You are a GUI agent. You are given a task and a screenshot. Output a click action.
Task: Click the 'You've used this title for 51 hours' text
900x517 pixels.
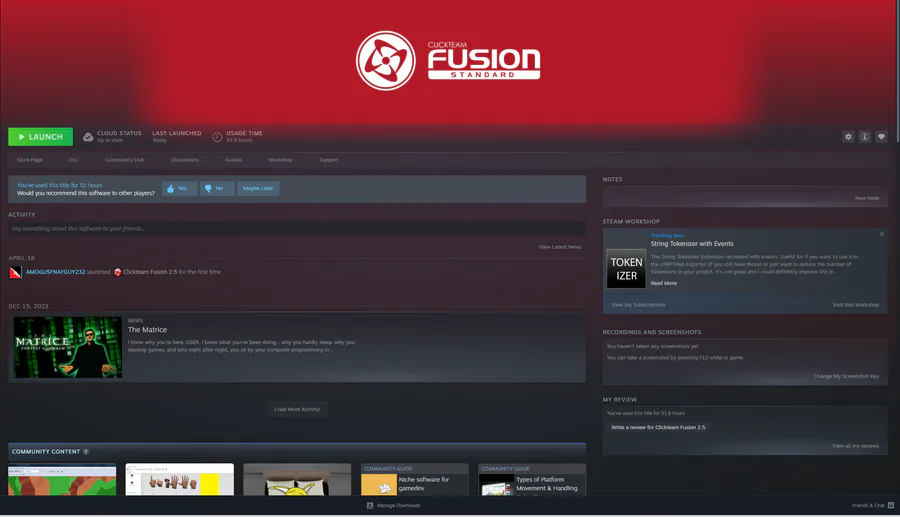[x=59, y=185]
